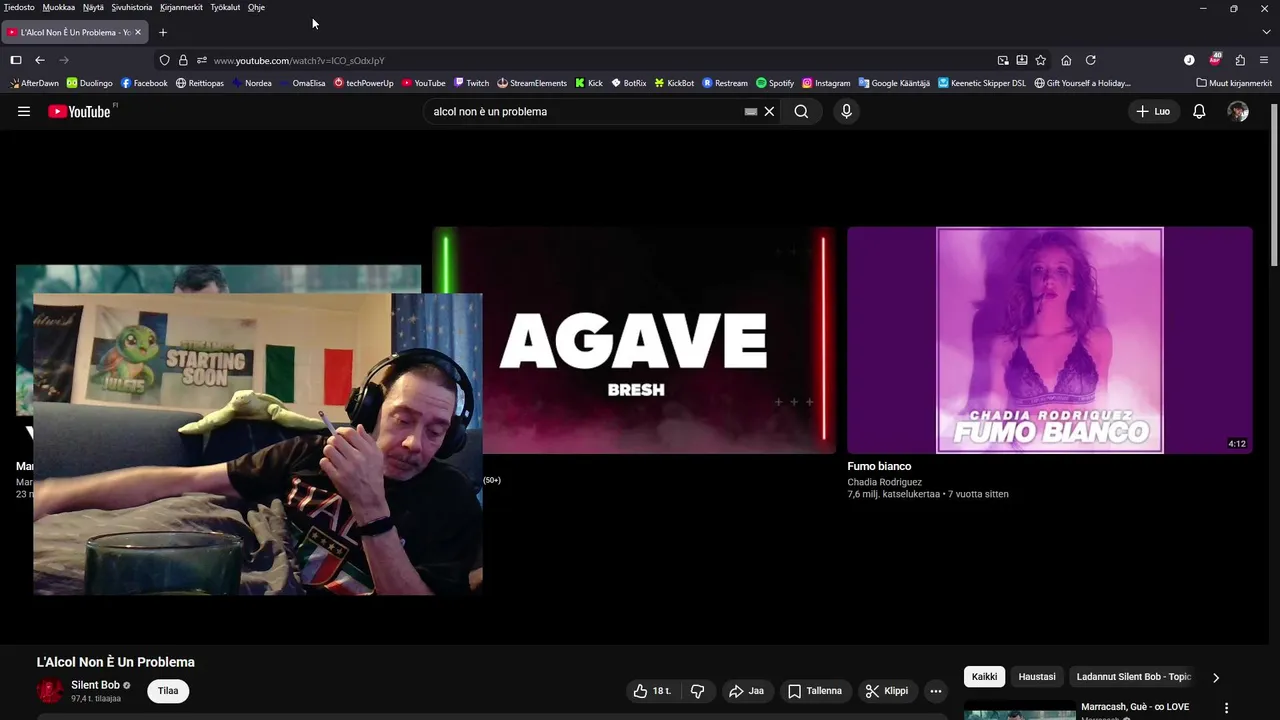
Task: Open the Fumo Bianco video thumbnail
Action: tap(1050, 340)
